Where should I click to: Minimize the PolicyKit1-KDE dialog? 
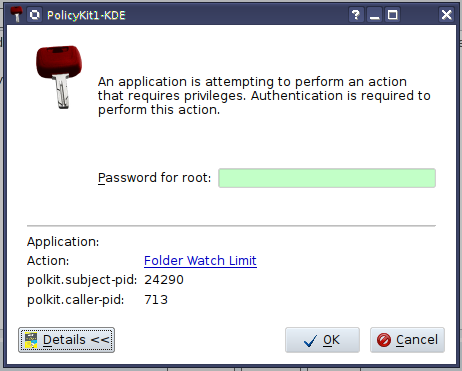(374, 15)
